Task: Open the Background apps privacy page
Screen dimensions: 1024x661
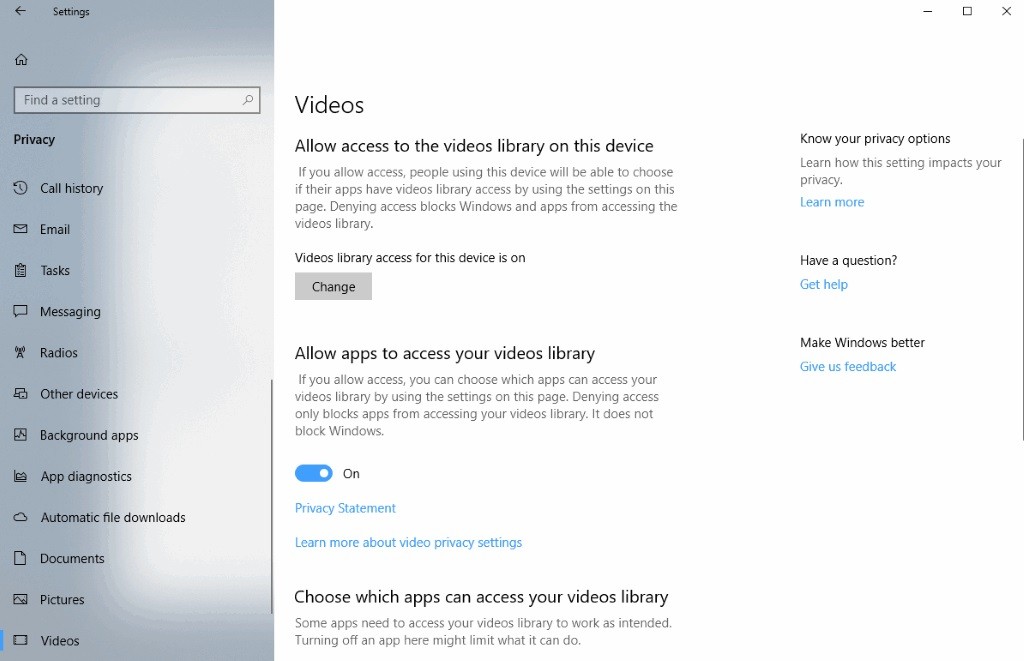Action: click(89, 435)
